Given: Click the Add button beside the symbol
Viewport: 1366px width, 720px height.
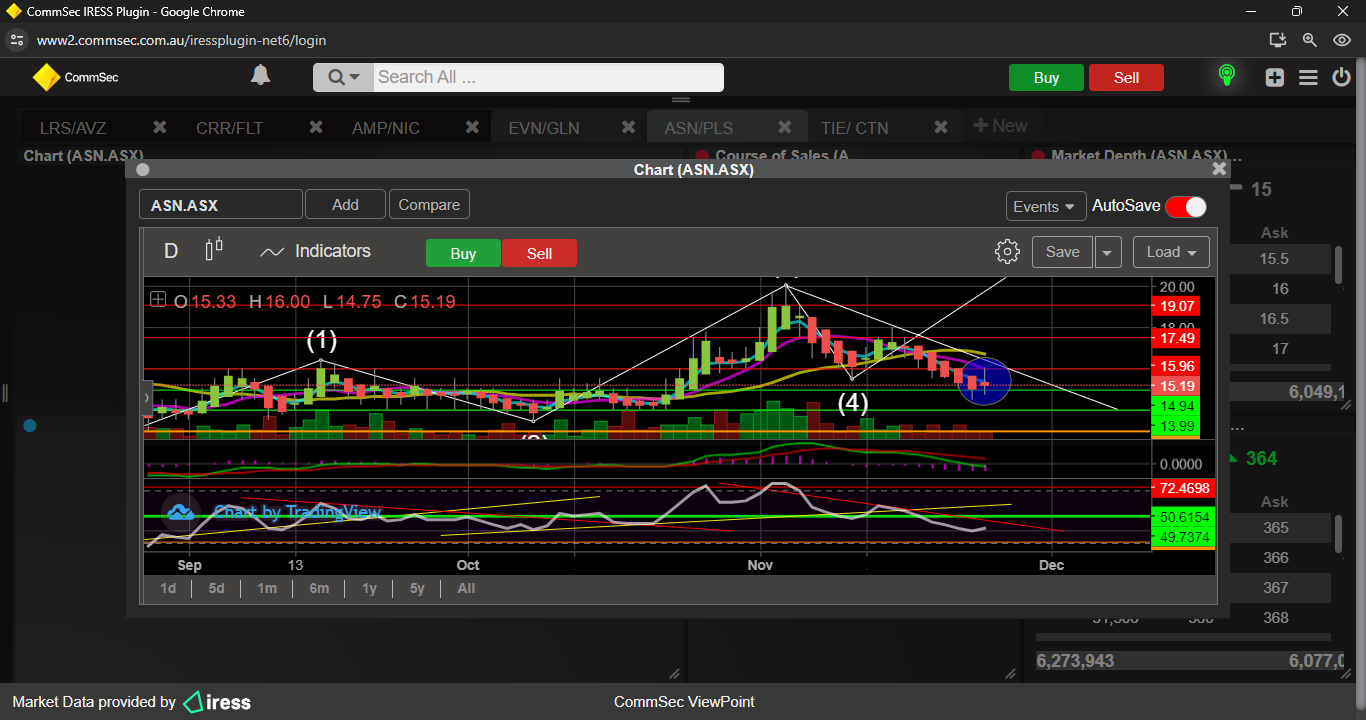Looking at the screenshot, I should (x=345, y=205).
